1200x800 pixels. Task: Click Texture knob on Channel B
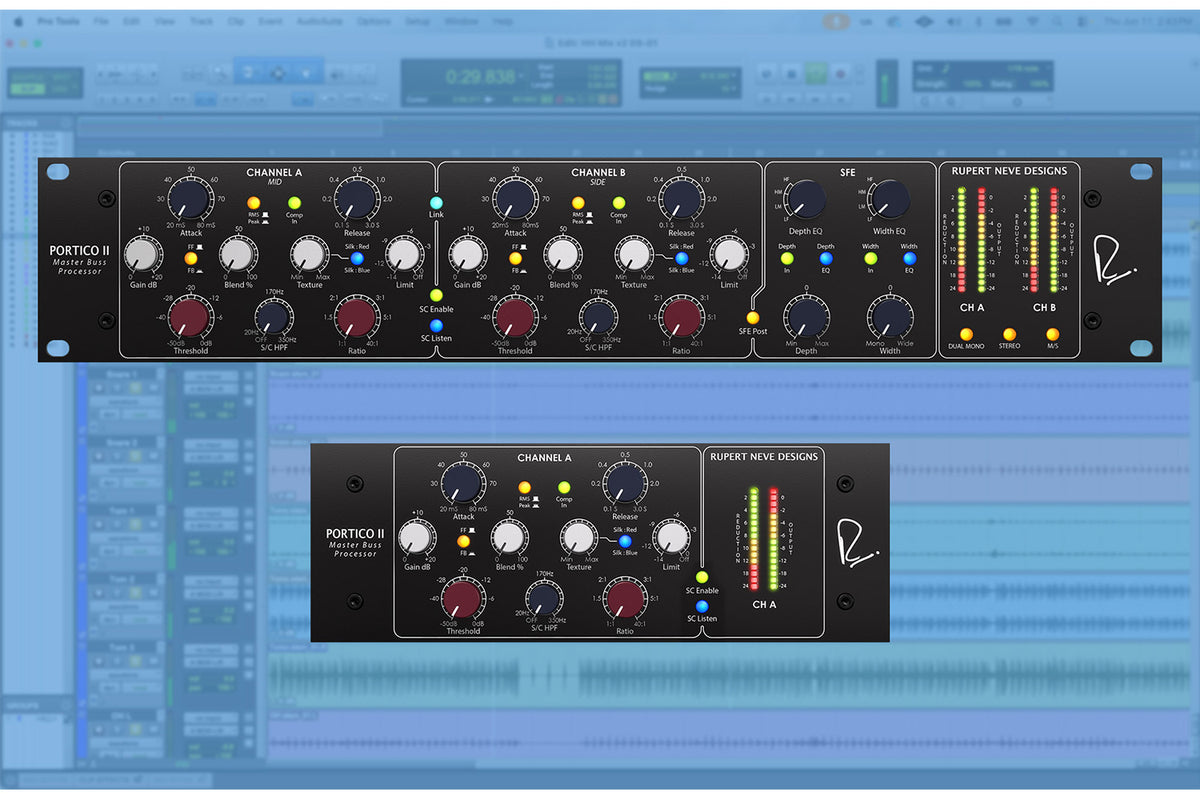[634, 254]
